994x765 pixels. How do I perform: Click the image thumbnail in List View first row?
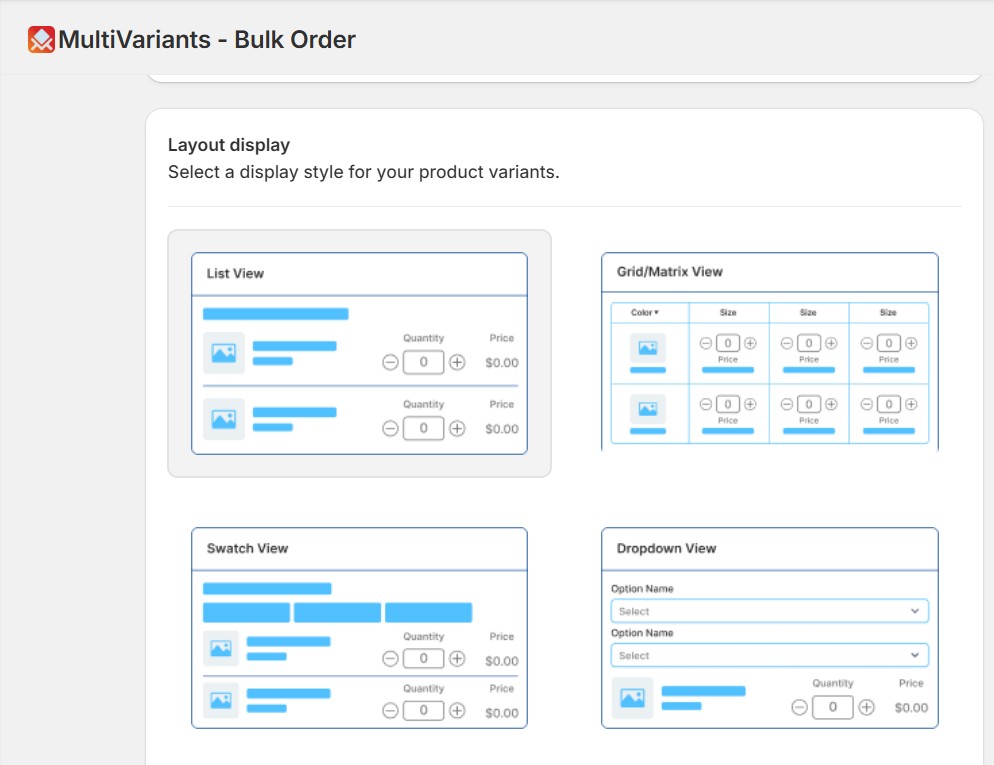tap(222, 352)
